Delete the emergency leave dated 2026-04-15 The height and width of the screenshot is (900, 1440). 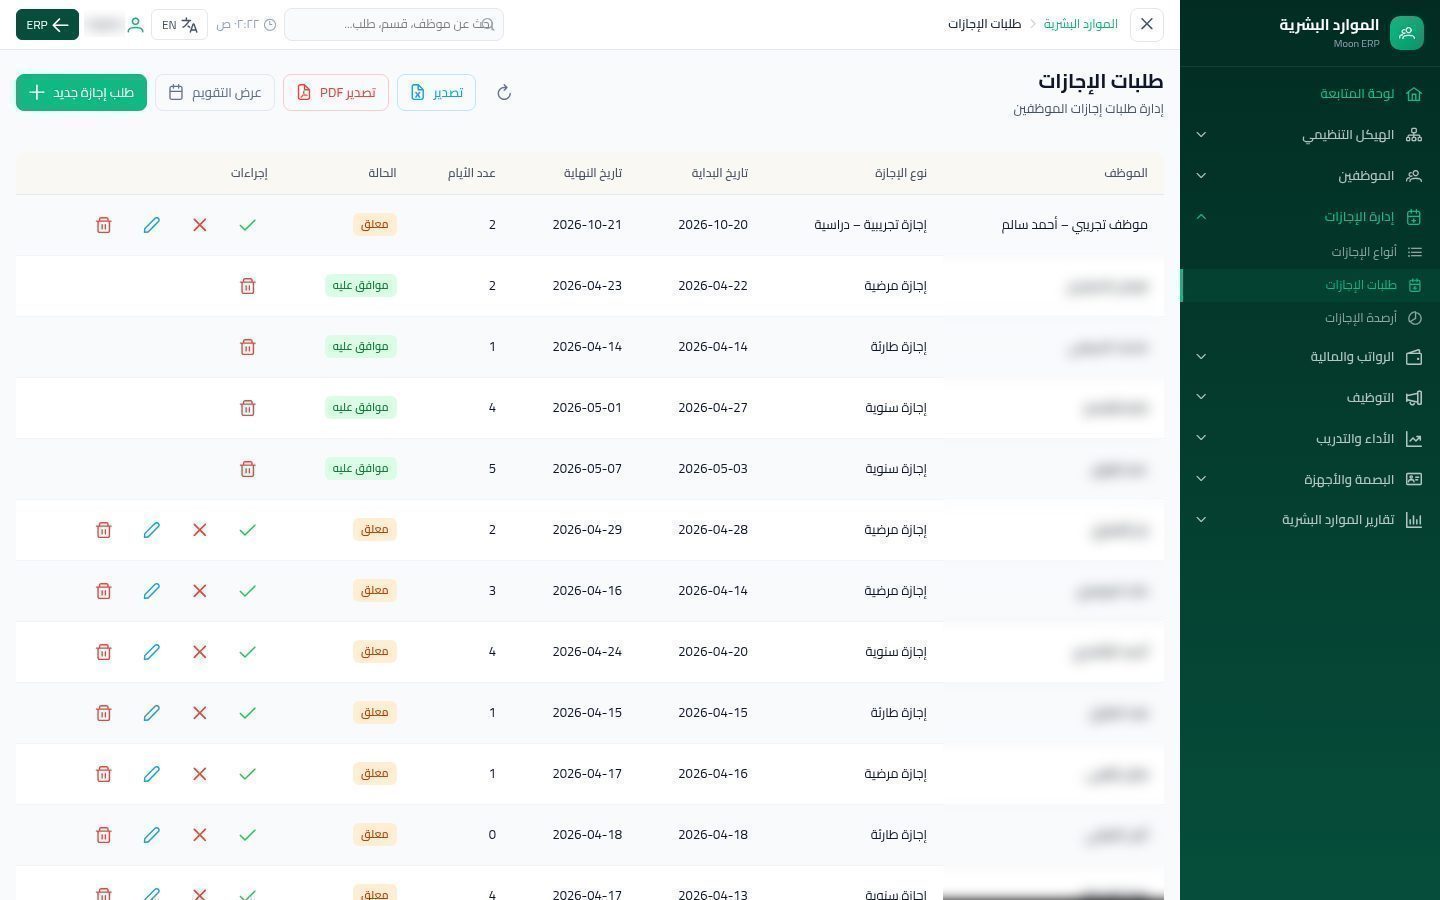pos(104,713)
